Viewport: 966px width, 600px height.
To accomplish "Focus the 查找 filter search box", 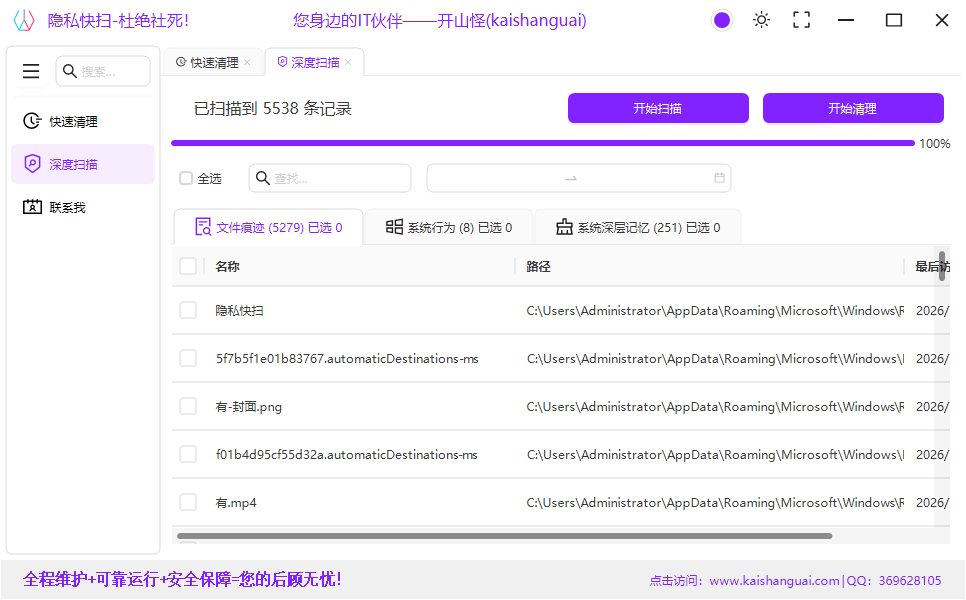I will (330, 178).
